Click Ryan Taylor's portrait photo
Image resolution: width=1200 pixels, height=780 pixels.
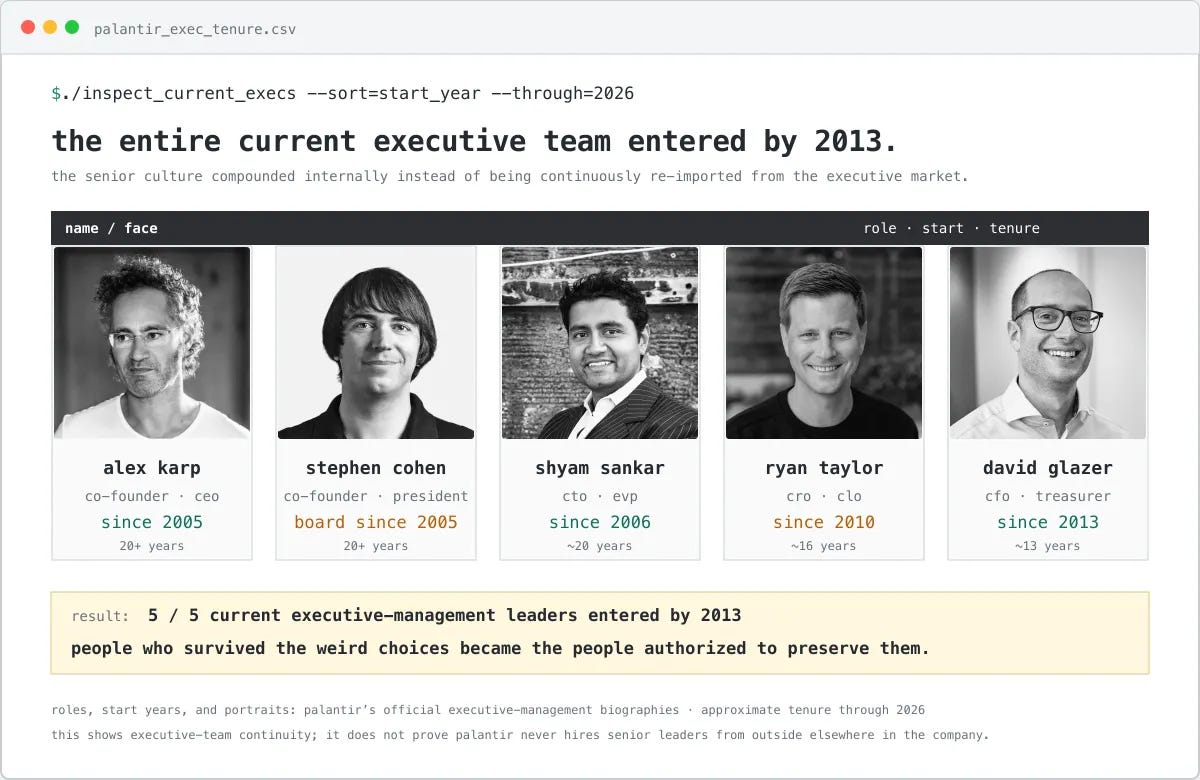click(824, 343)
